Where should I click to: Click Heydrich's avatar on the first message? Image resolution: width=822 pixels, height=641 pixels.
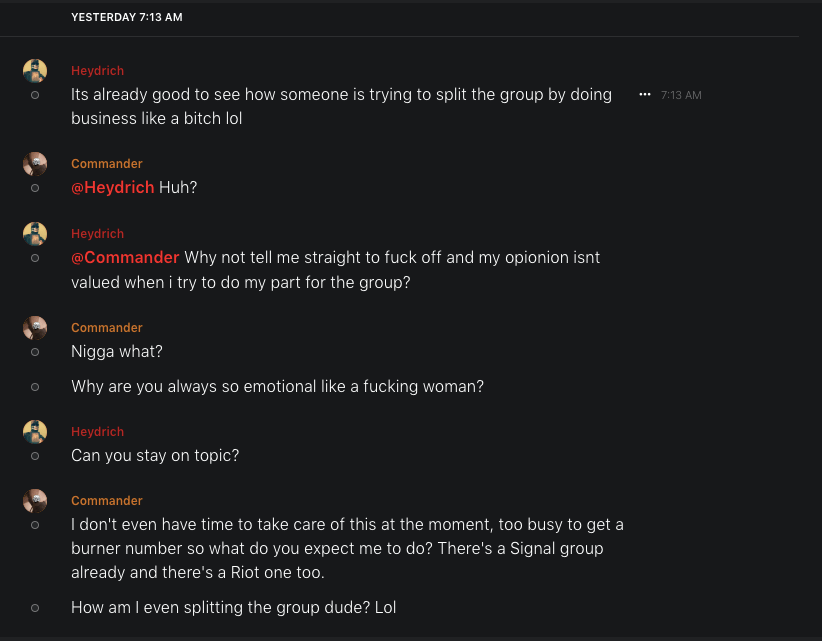(35, 71)
